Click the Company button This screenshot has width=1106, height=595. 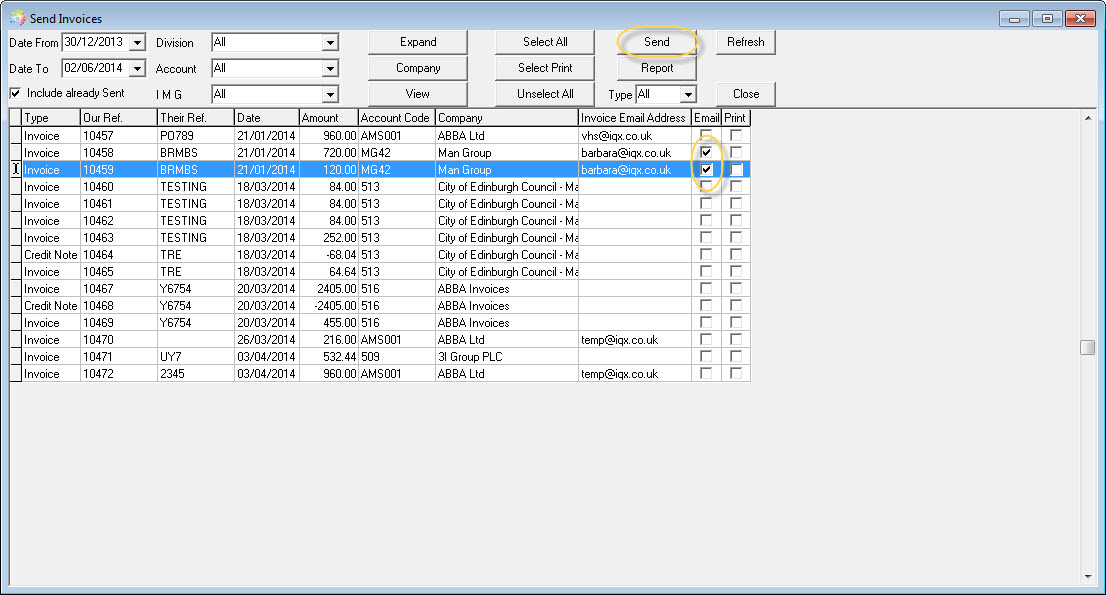tap(418, 68)
